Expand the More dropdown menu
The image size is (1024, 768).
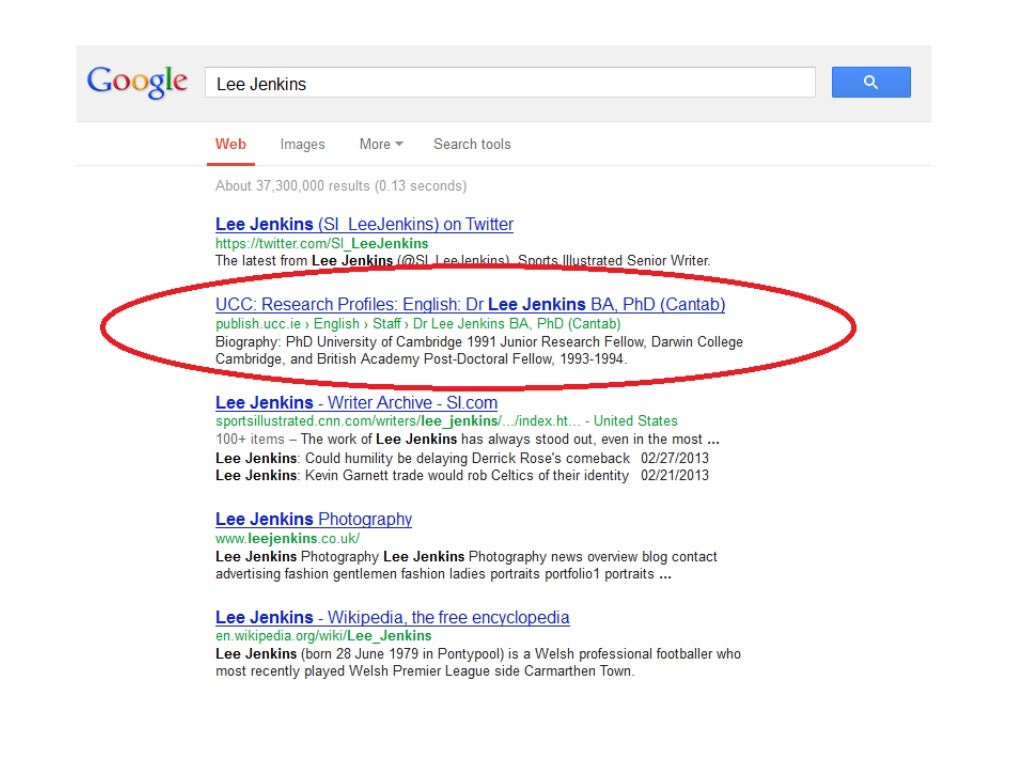coord(381,144)
